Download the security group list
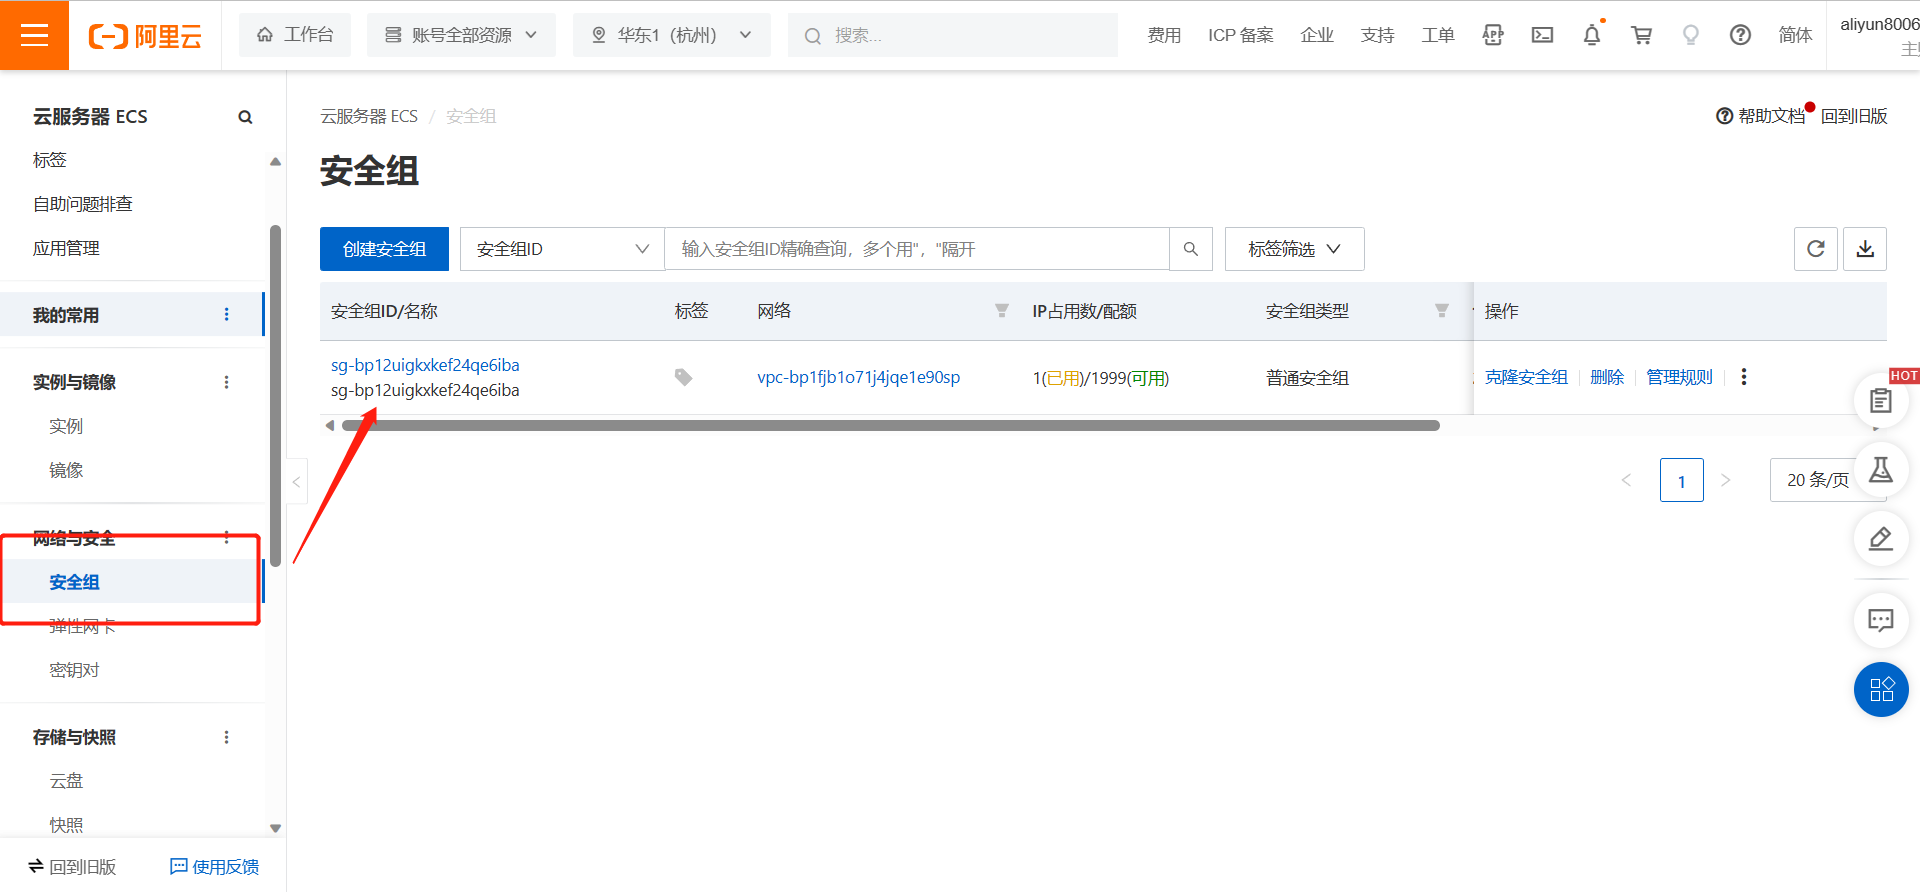The height and width of the screenshot is (892, 1920). [1865, 249]
